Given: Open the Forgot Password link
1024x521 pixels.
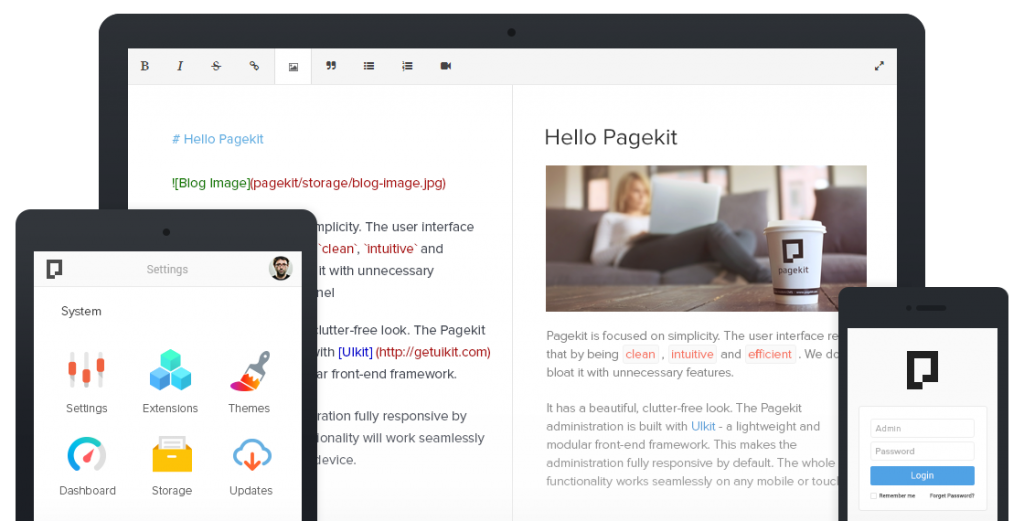Looking at the screenshot, I should 952,496.
